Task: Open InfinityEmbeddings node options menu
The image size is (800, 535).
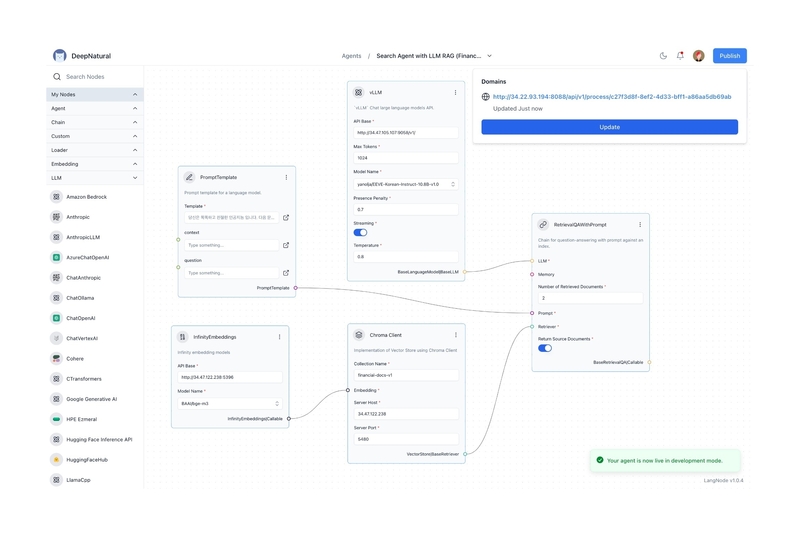Action: click(x=280, y=337)
